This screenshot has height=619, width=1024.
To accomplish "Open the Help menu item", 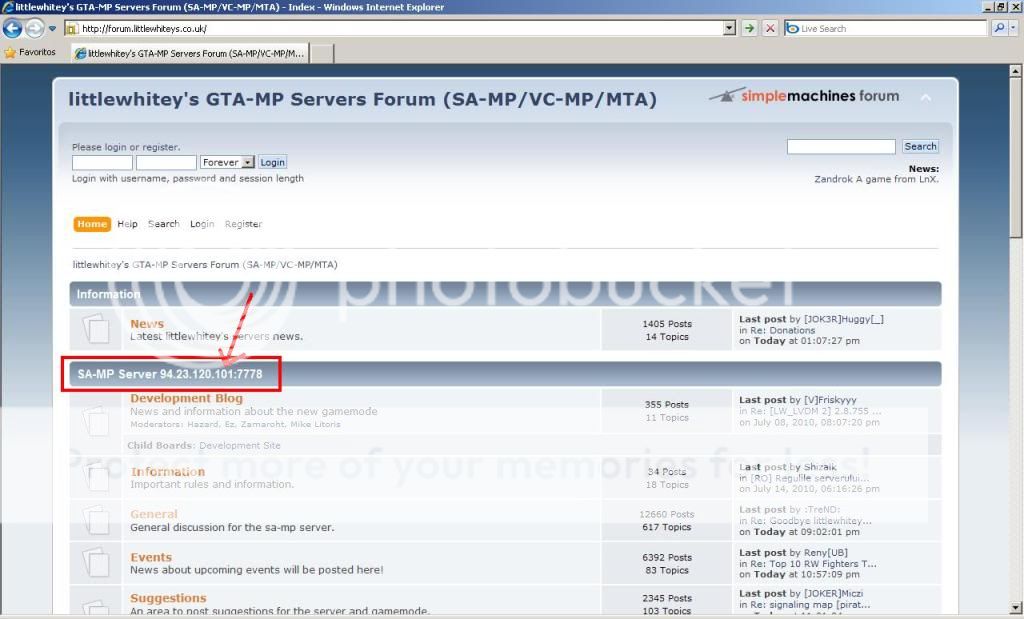I will [127, 224].
